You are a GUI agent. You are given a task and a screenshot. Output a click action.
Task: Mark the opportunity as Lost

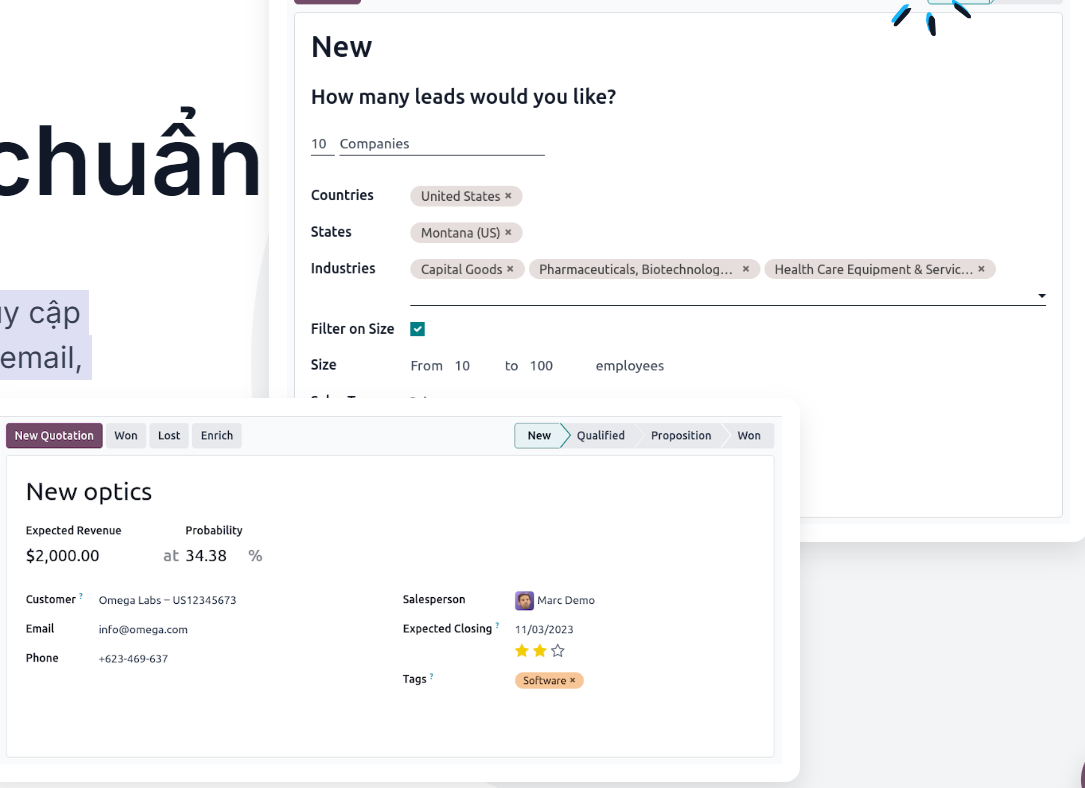click(169, 436)
